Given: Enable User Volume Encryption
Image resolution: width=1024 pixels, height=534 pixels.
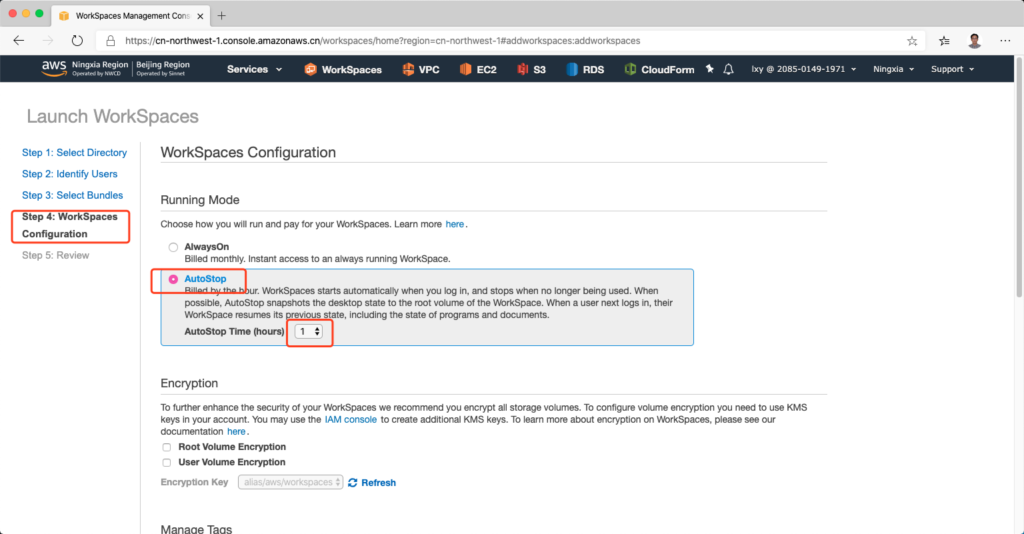Looking at the screenshot, I should [x=166, y=462].
